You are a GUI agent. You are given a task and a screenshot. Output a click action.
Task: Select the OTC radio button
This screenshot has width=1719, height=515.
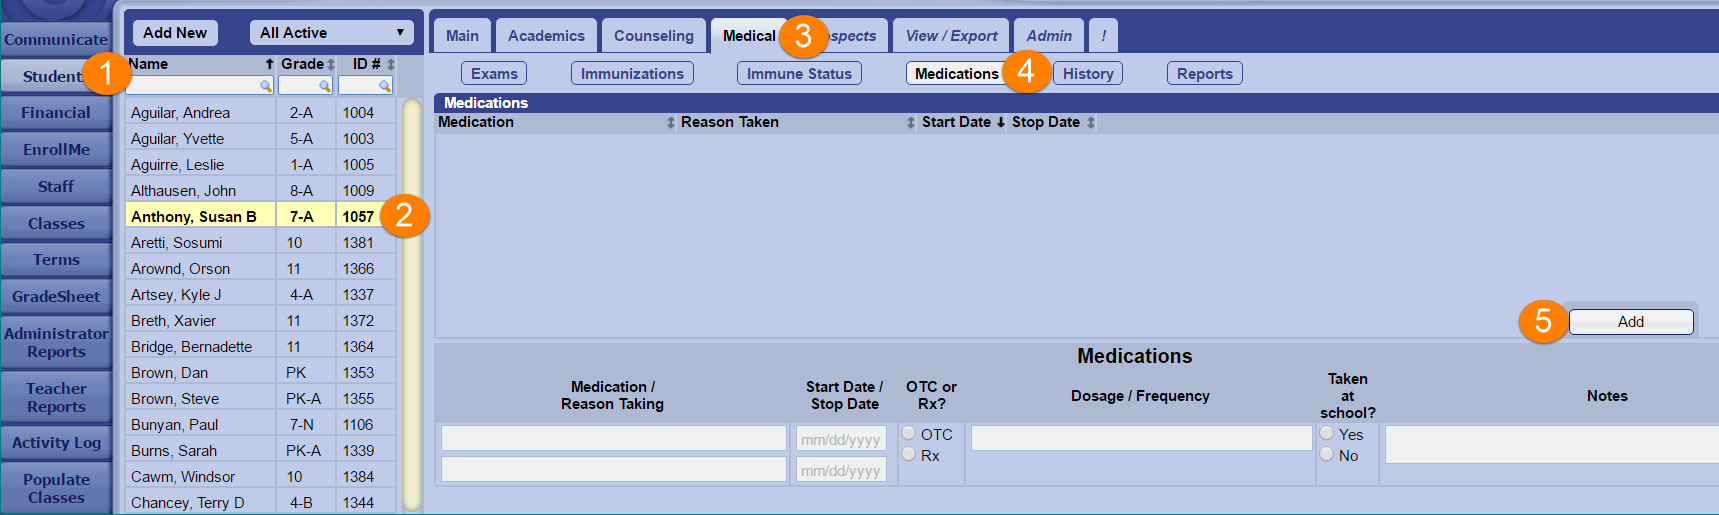[x=909, y=433]
